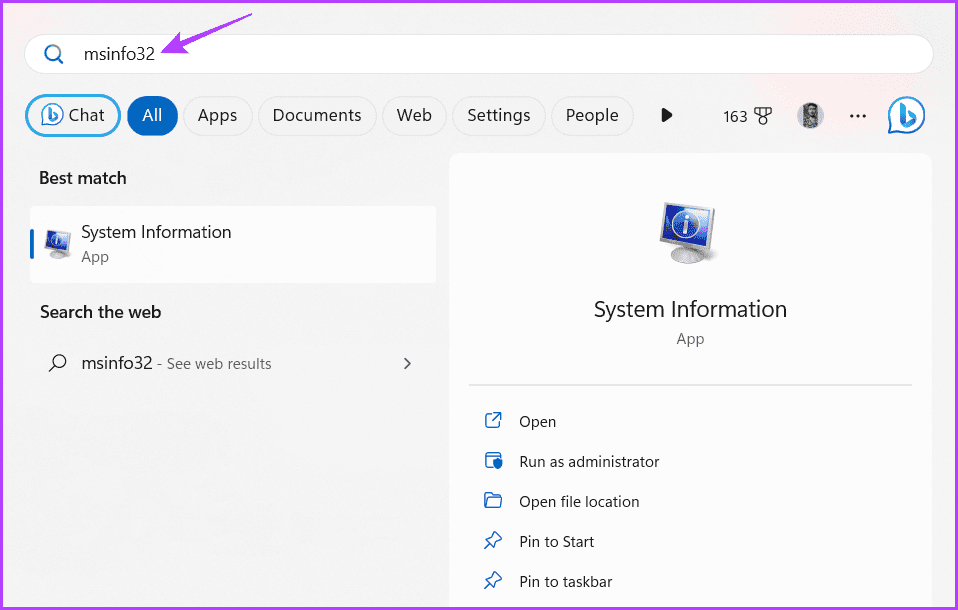Click the Pin to Start pin icon
958x610 pixels.
click(x=493, y=540)
